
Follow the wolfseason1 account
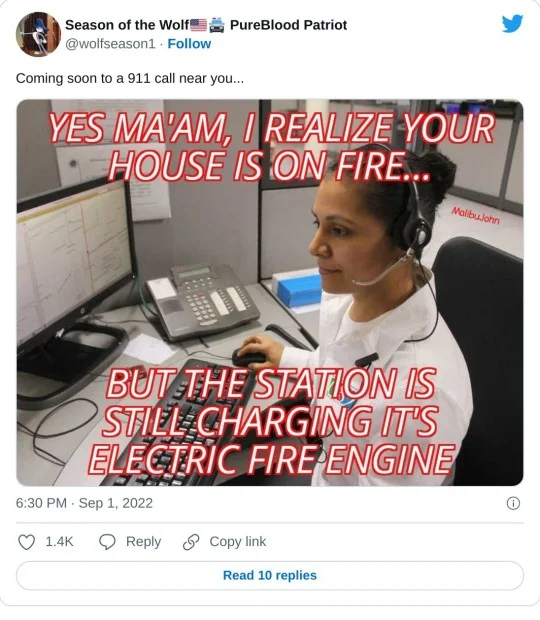coord(189,43)
